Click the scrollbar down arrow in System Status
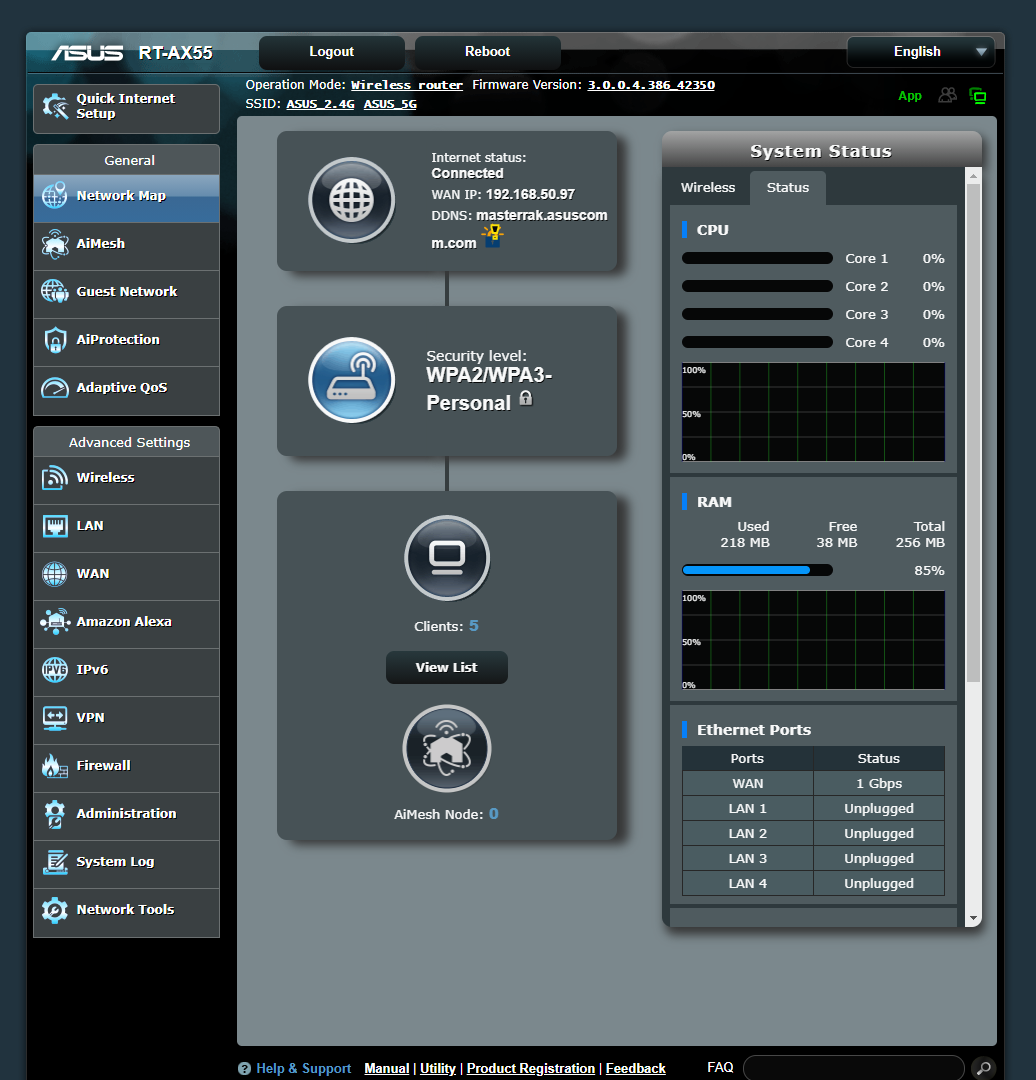 (973, 918)
